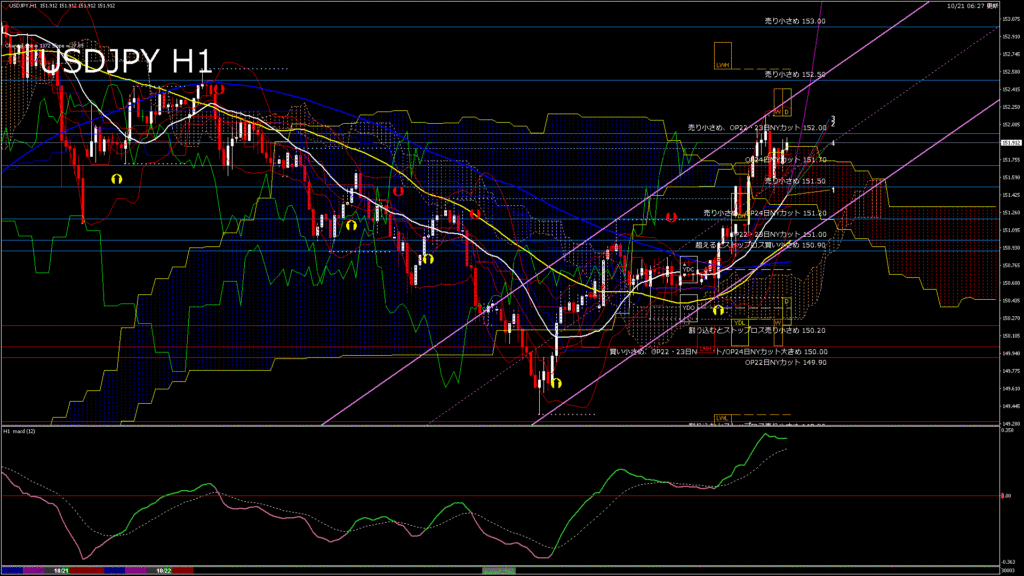The width and height of the screenshot is (1024, 576).
Task: Click the H1 macd (12) indicator label
Action: 21,431
